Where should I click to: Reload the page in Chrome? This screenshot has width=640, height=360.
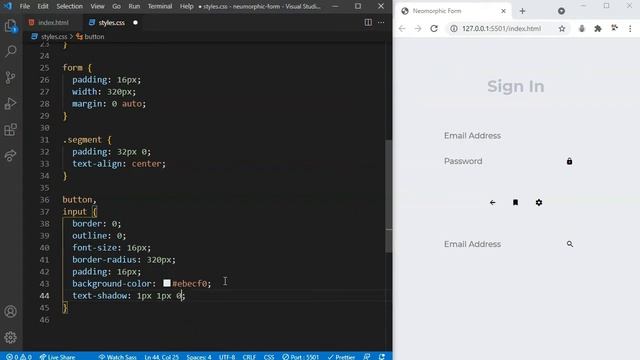tap(434, 29)
